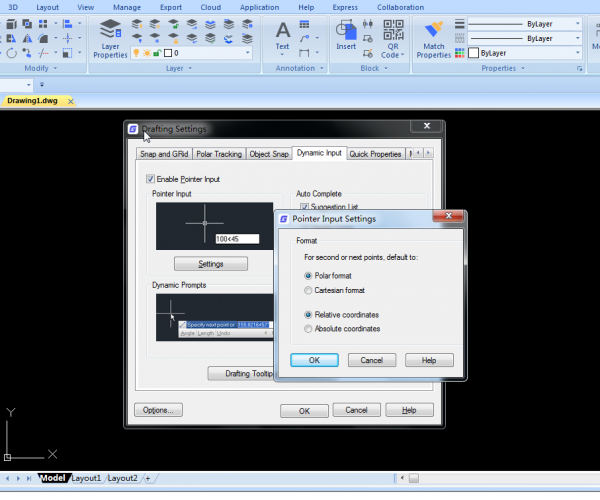Click the Mirror tool in Modify
The height and width of the screenshot is (500, 600).
pyautogui.click(x=27, y=39)
